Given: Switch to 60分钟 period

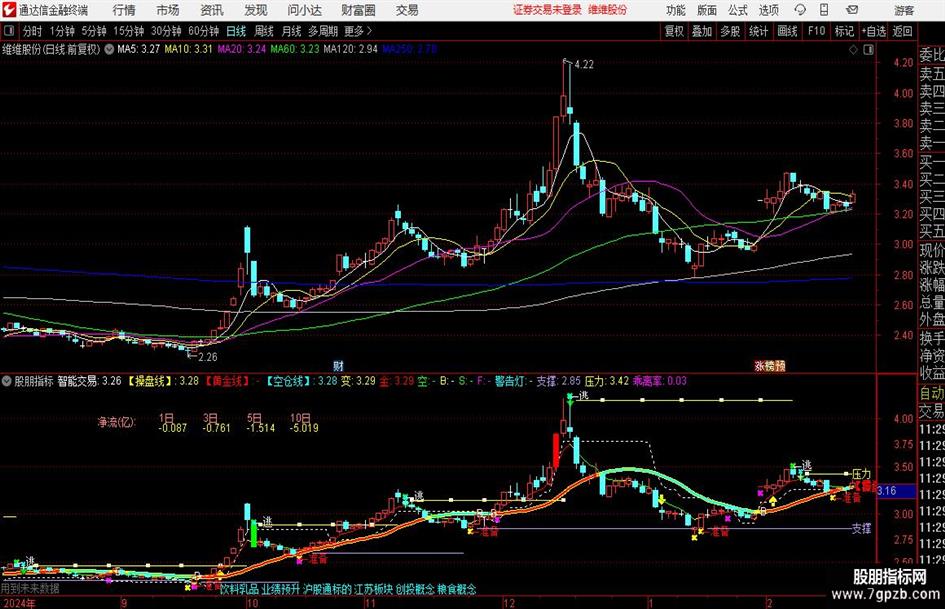Looking at the screenshot, I should tap(203, 31).
